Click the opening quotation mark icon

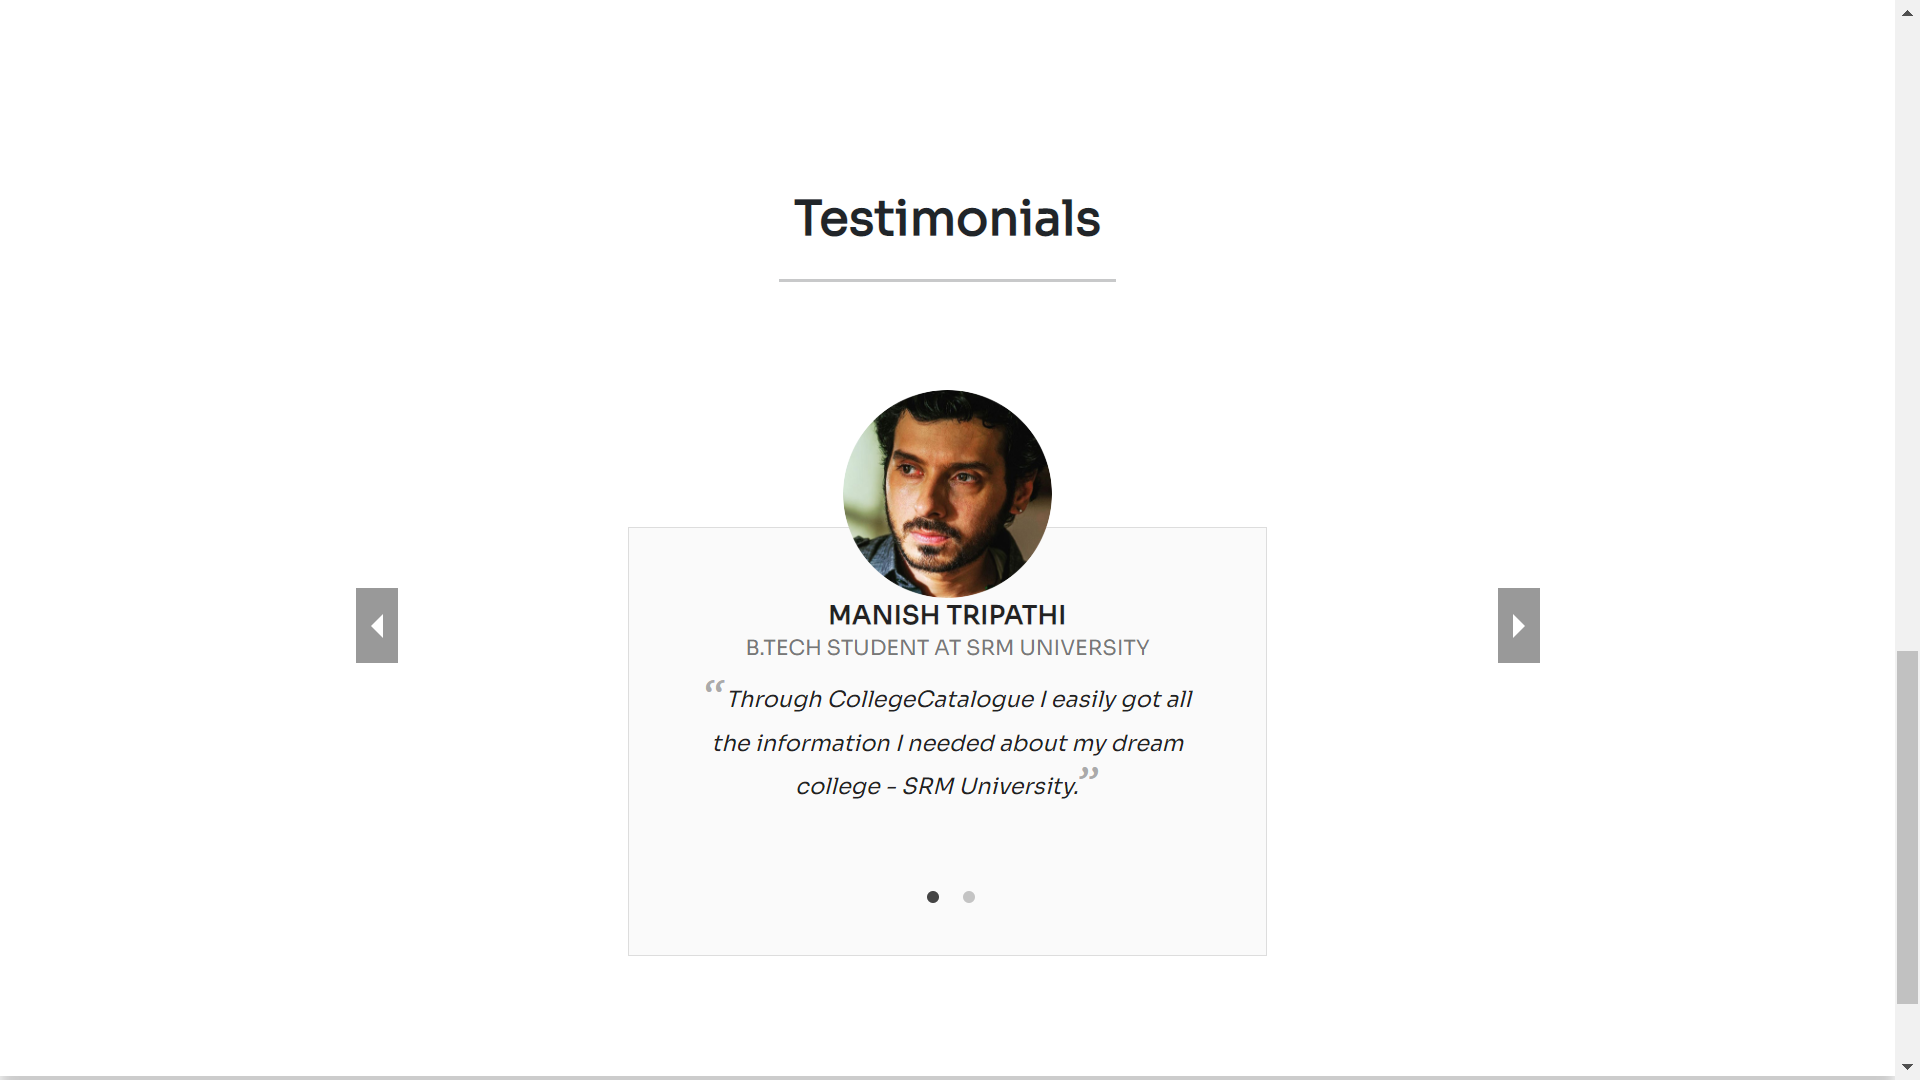[x=712, y=688]
